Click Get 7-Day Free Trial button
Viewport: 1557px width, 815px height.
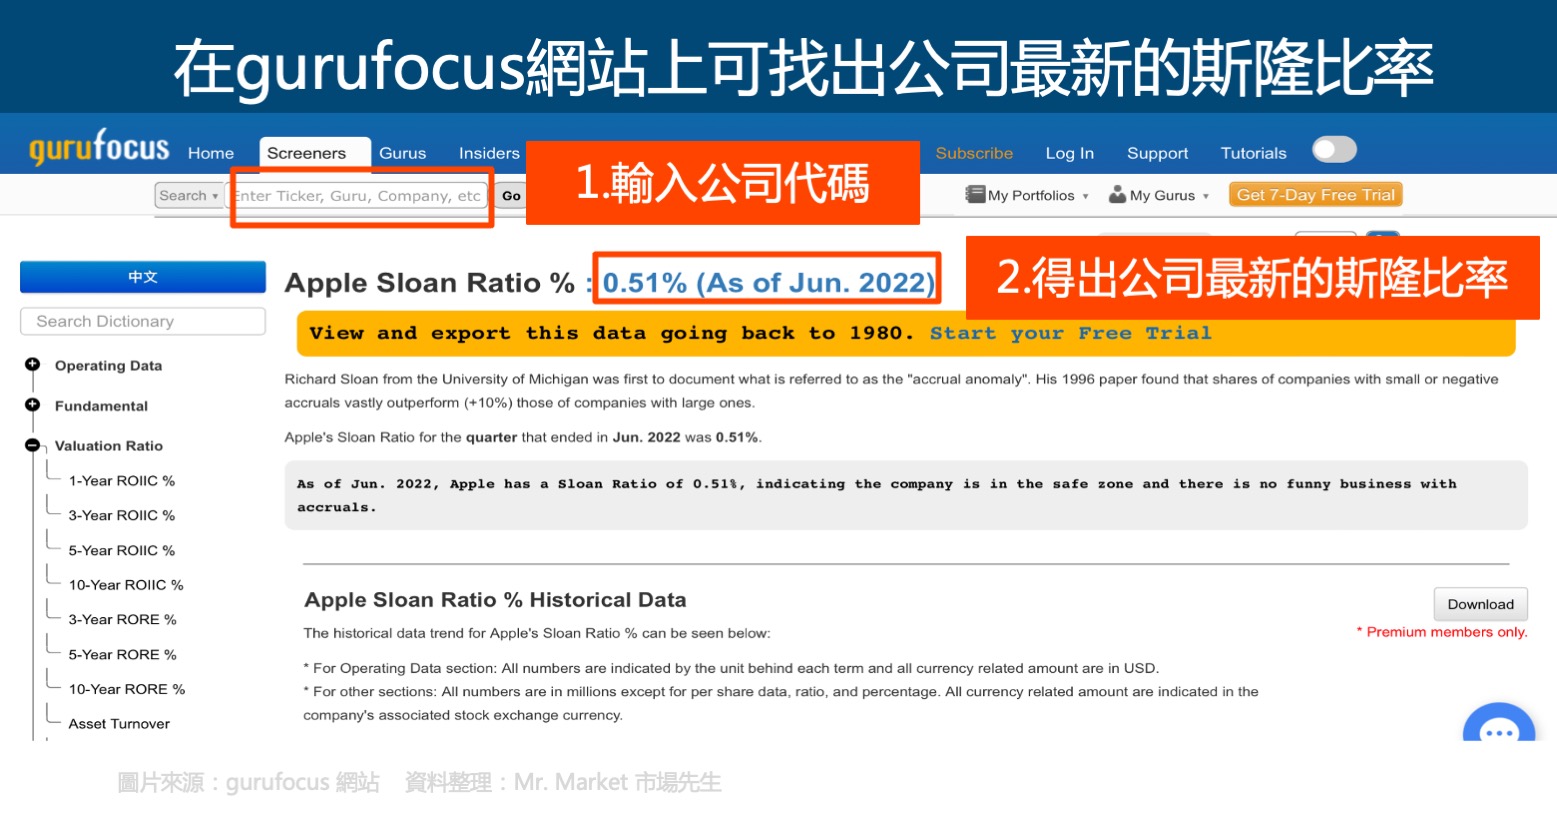pyautogui.click(x=1315, y=195)
